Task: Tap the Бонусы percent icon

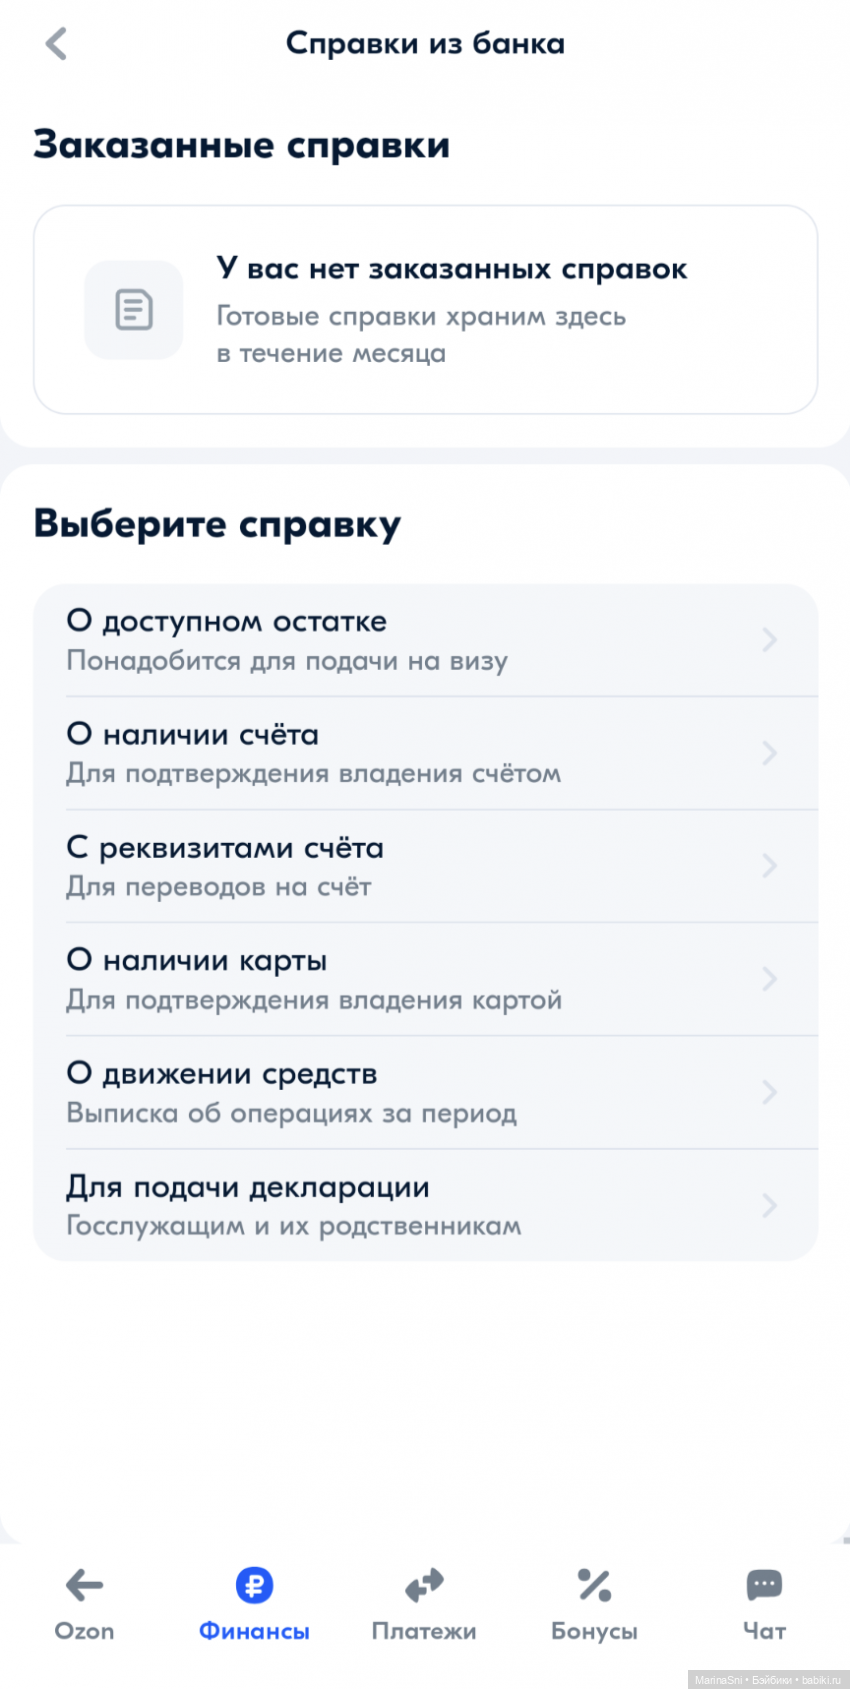Action: 594,1585
